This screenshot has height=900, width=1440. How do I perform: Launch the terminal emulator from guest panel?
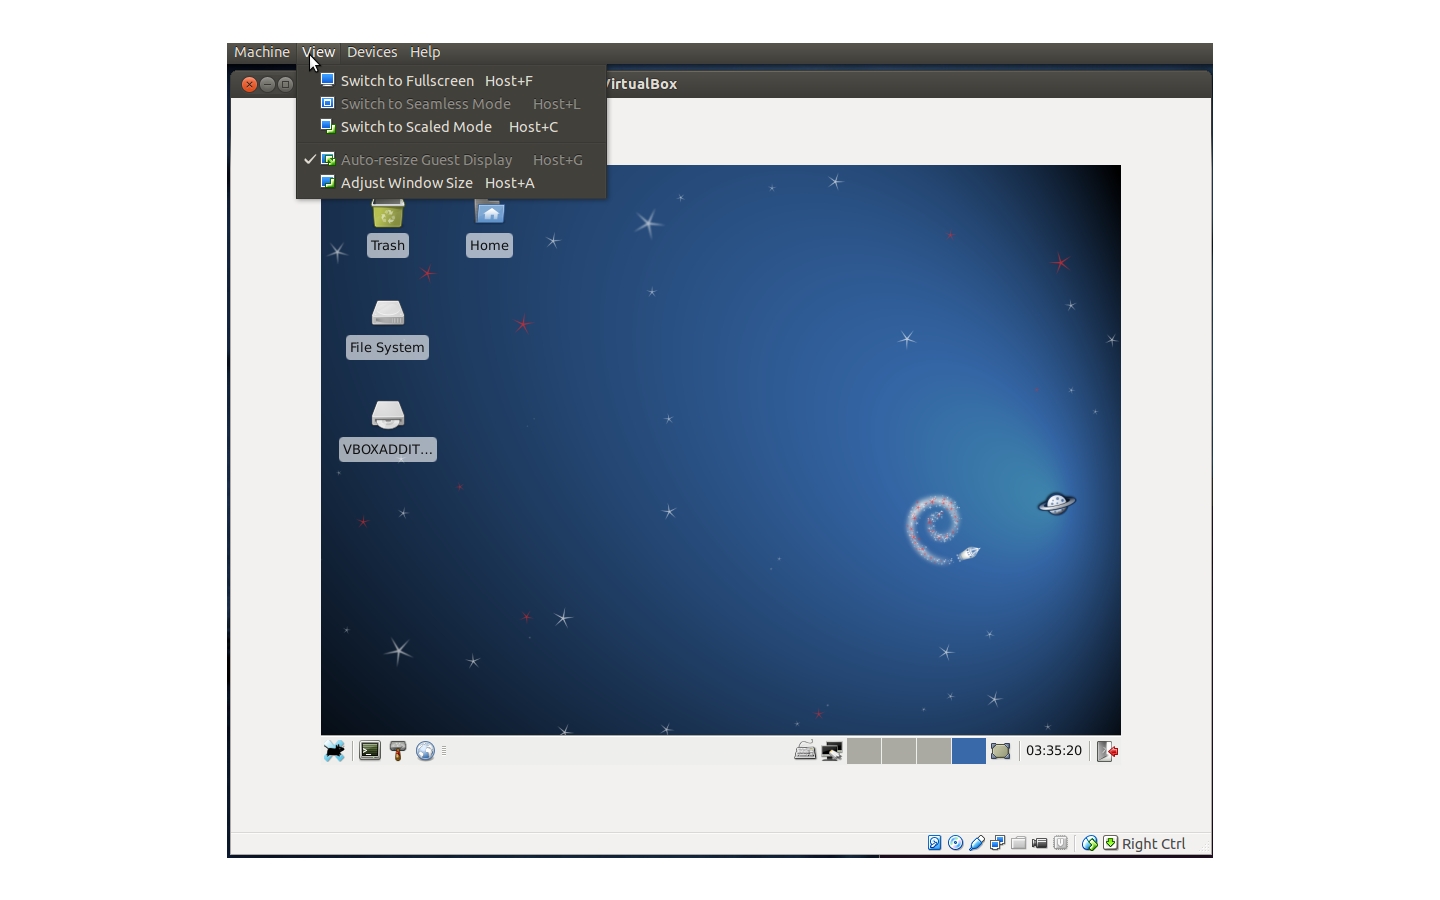click(370, 751)
